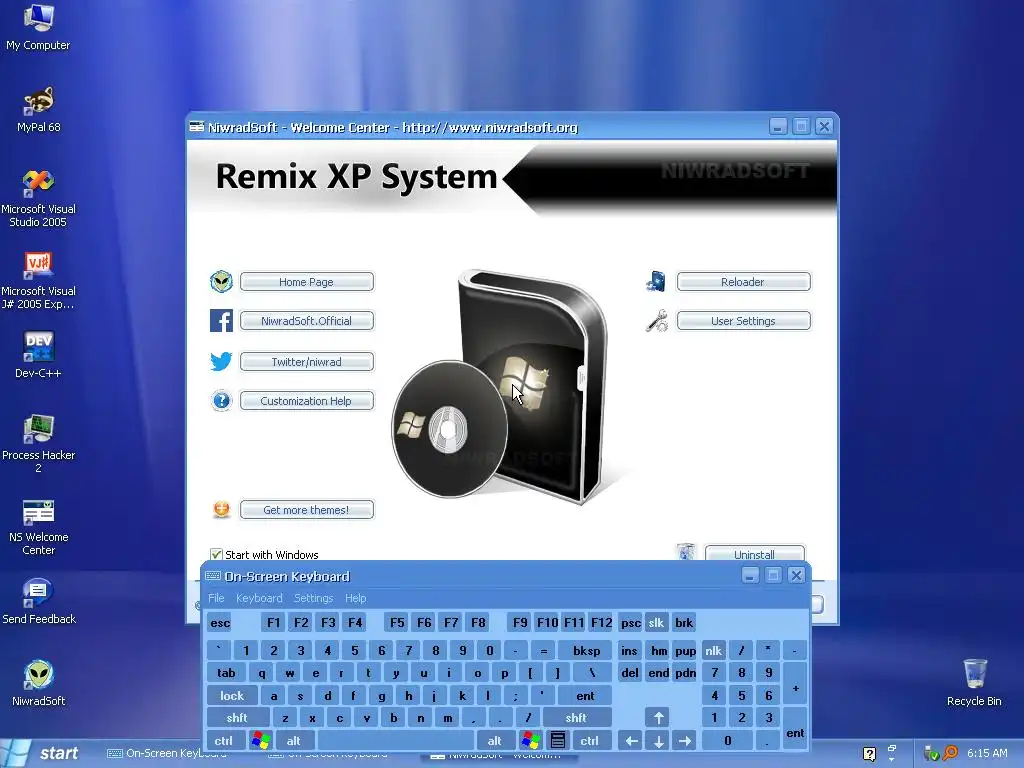Image resolution: width=1024 pixels, height=768 pixels.
Task: Click the Twitter bird icon
Action: [x=221, y=361]
